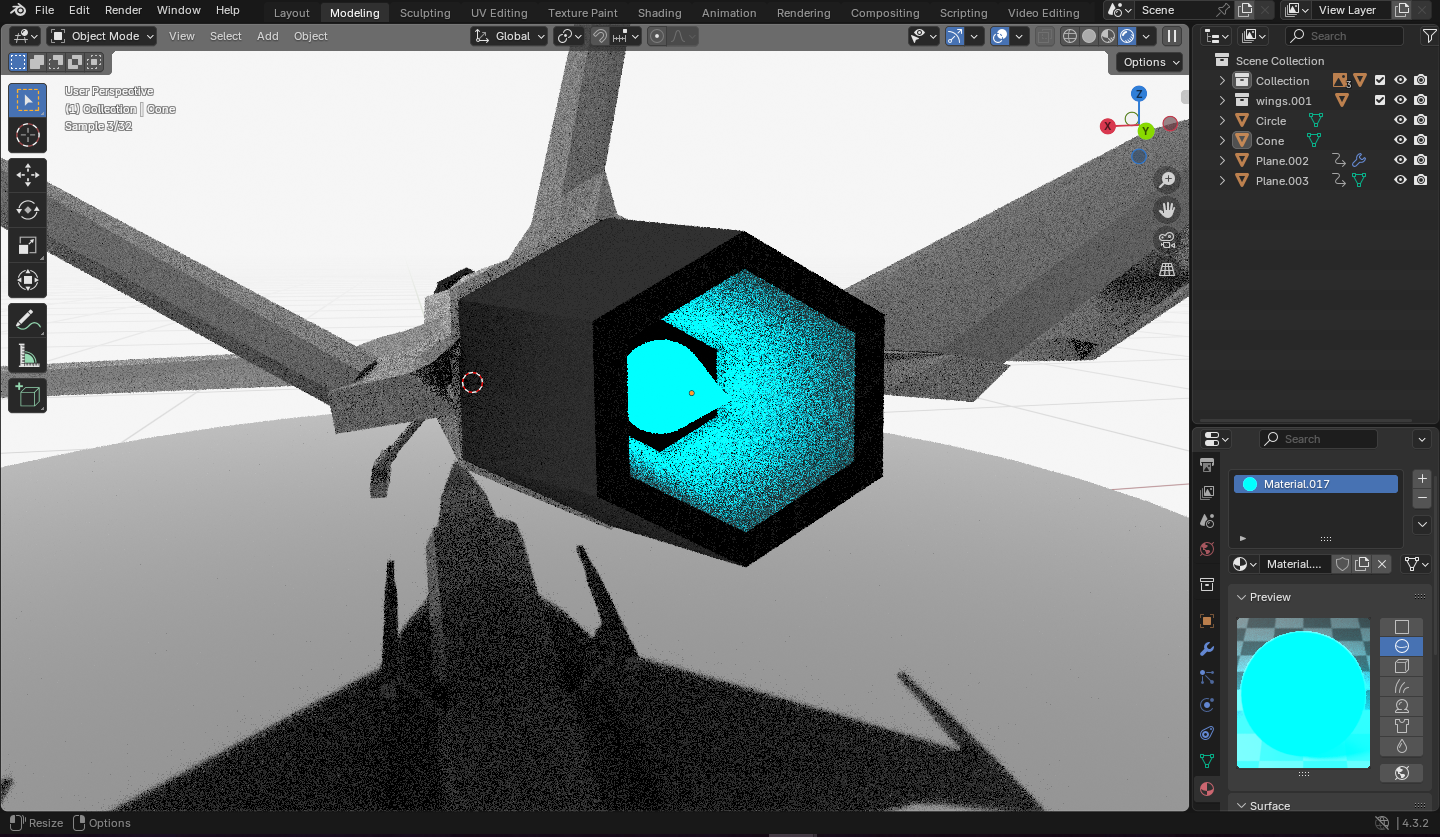This screenshot has height=837, width=1440.
Task: Open viewport Options dropdown
Action: click(1151, 62)
